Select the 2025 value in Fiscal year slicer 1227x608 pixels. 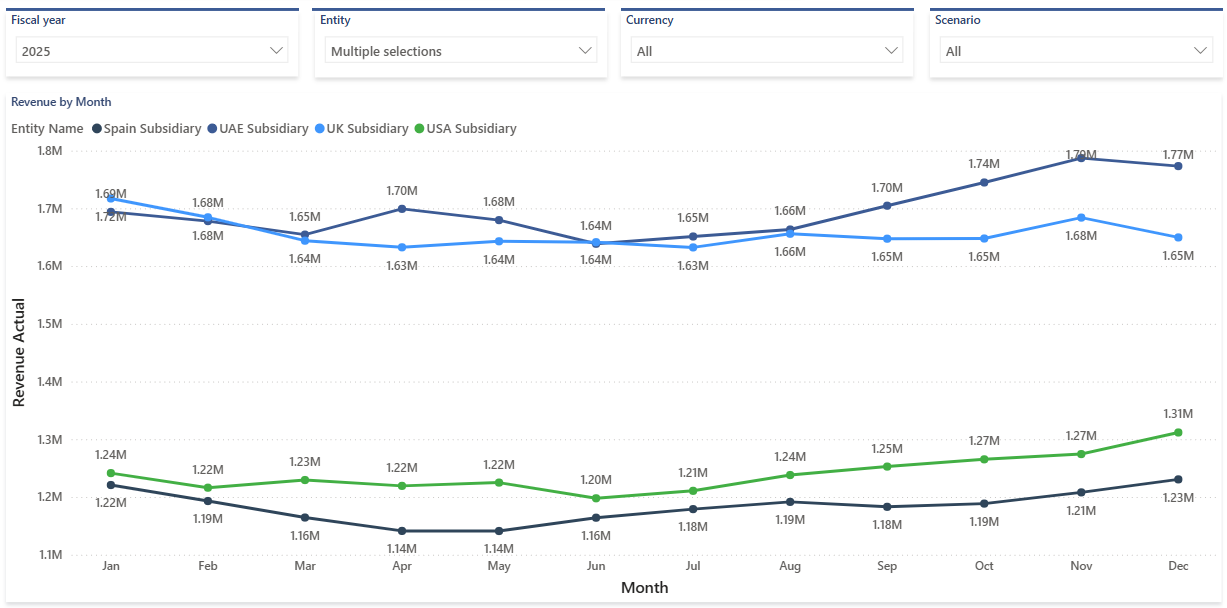point(38,50)
